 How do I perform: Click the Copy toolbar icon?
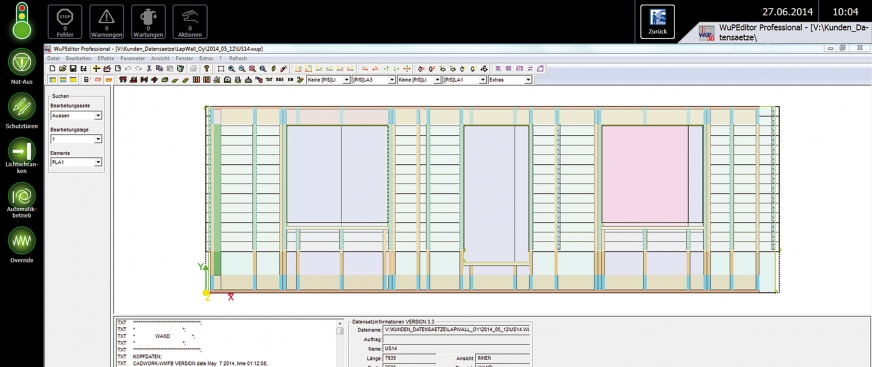pyautogui.click(x=160, y=68)
